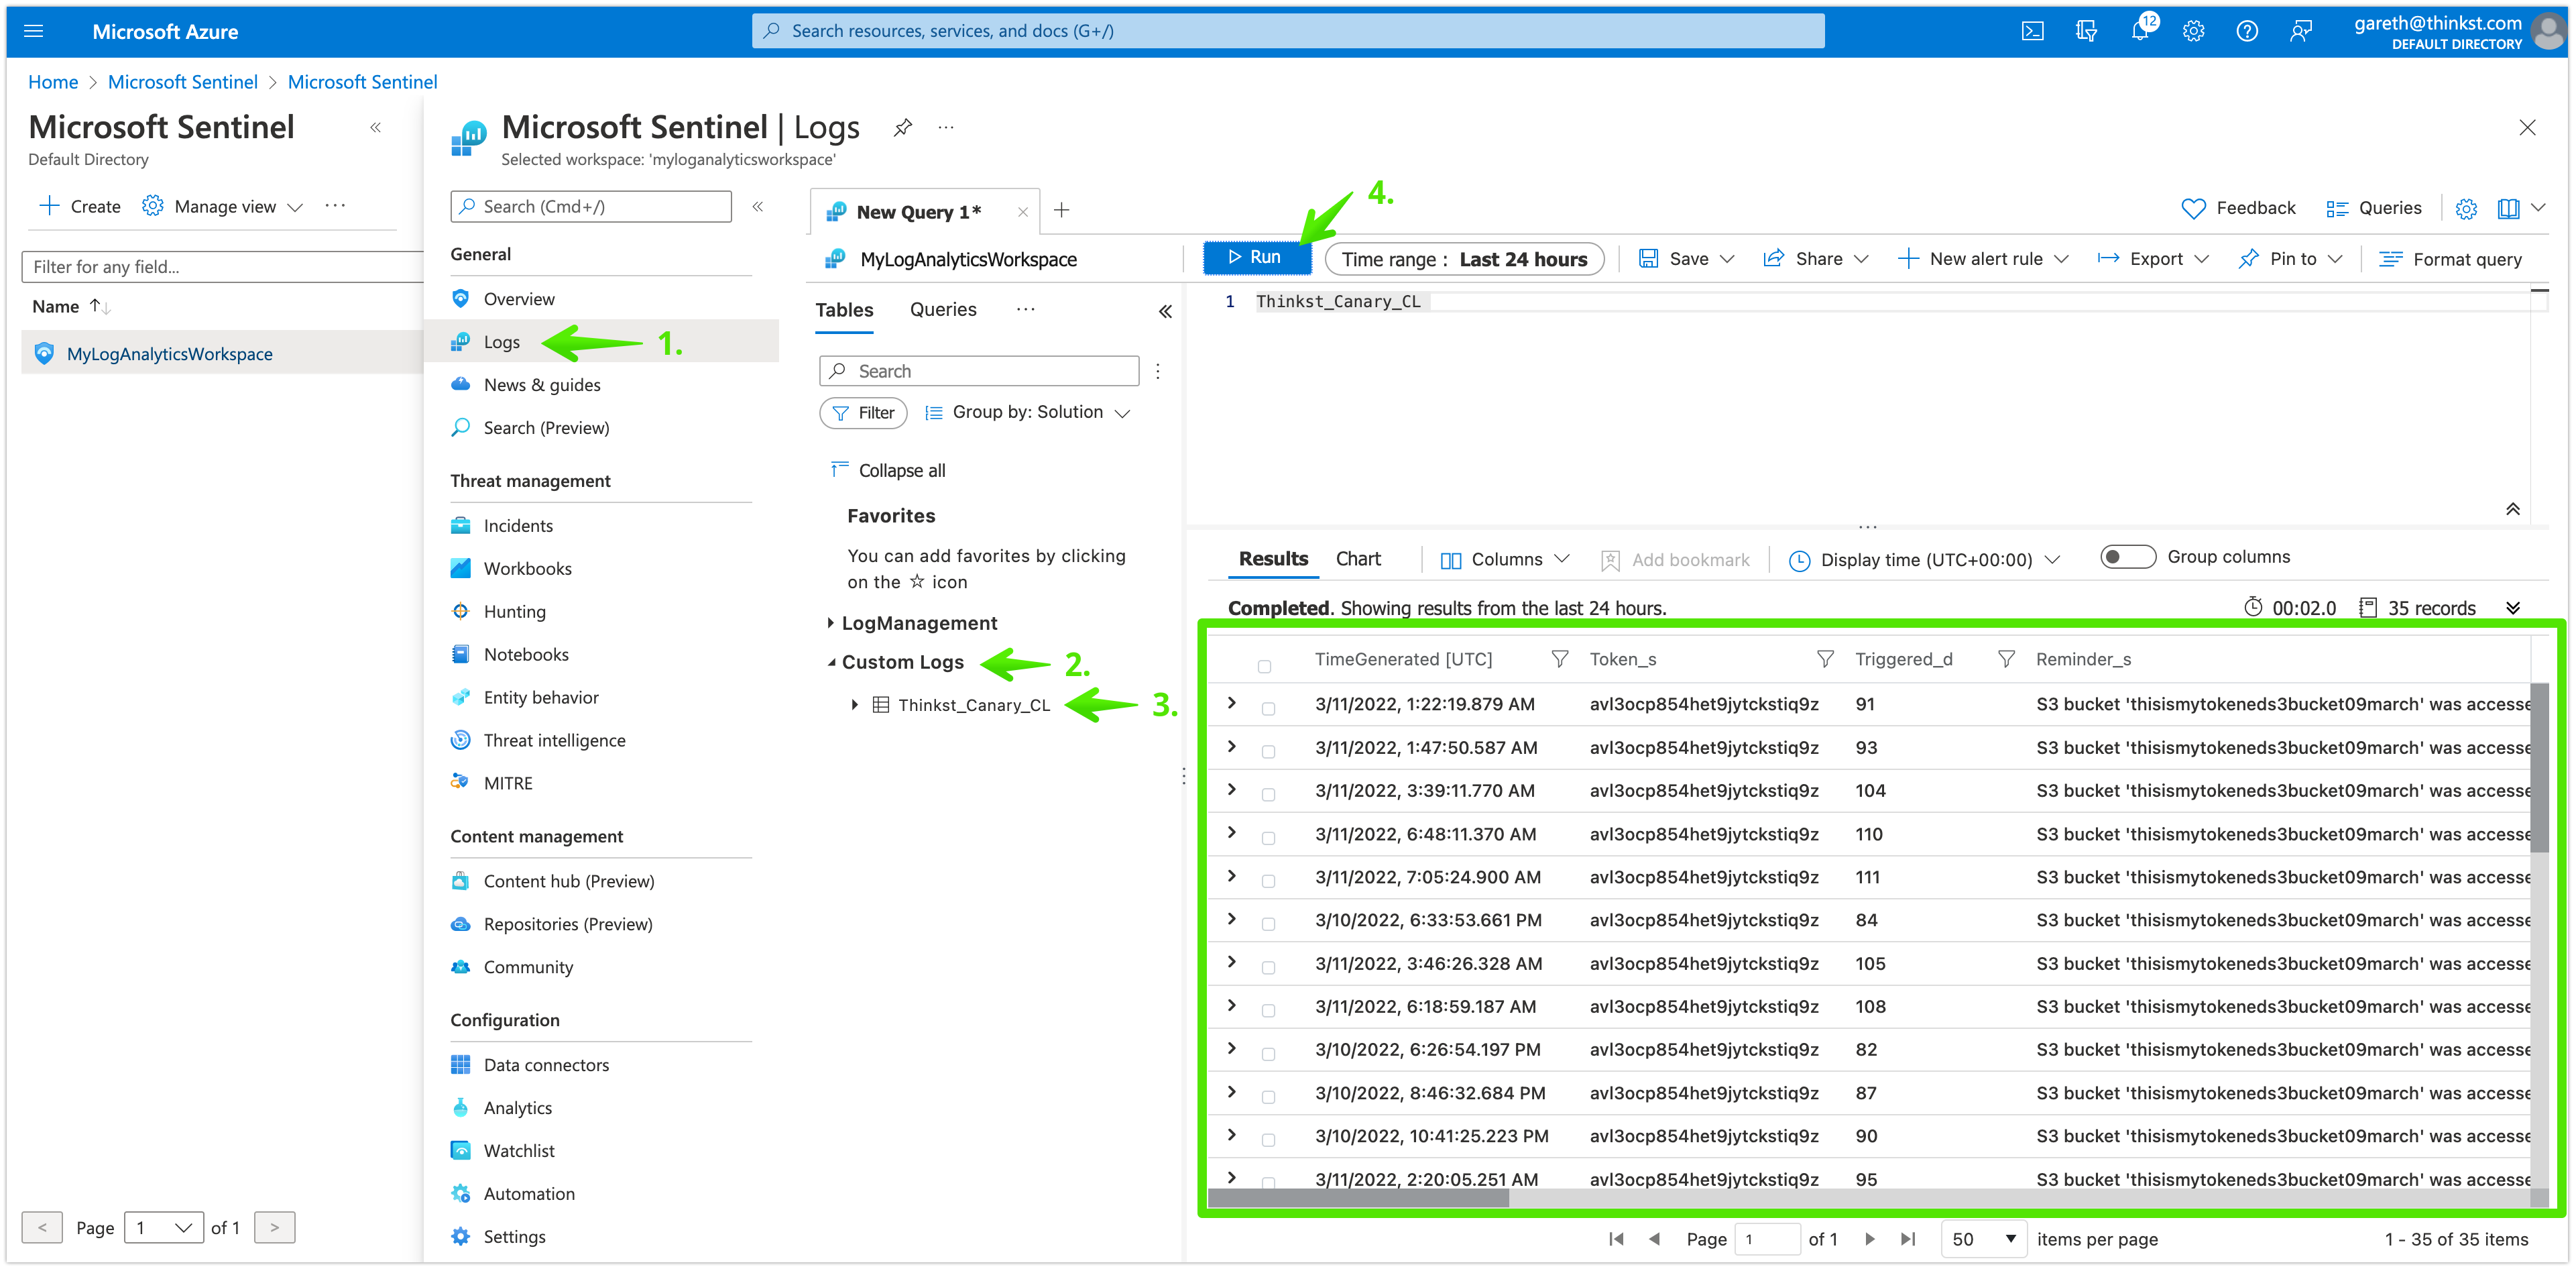Click the Home breadcrumb link
This screenshot has height=1269, width=2576.
(x=53, y=82)
